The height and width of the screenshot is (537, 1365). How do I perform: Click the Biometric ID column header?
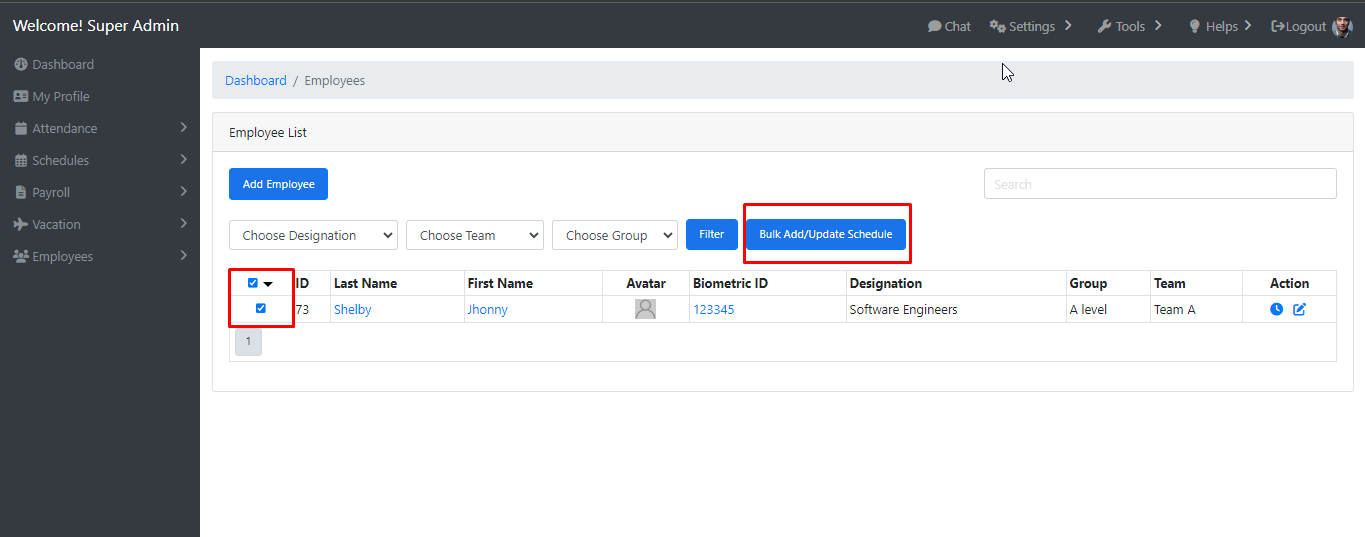tap(730, 283)
